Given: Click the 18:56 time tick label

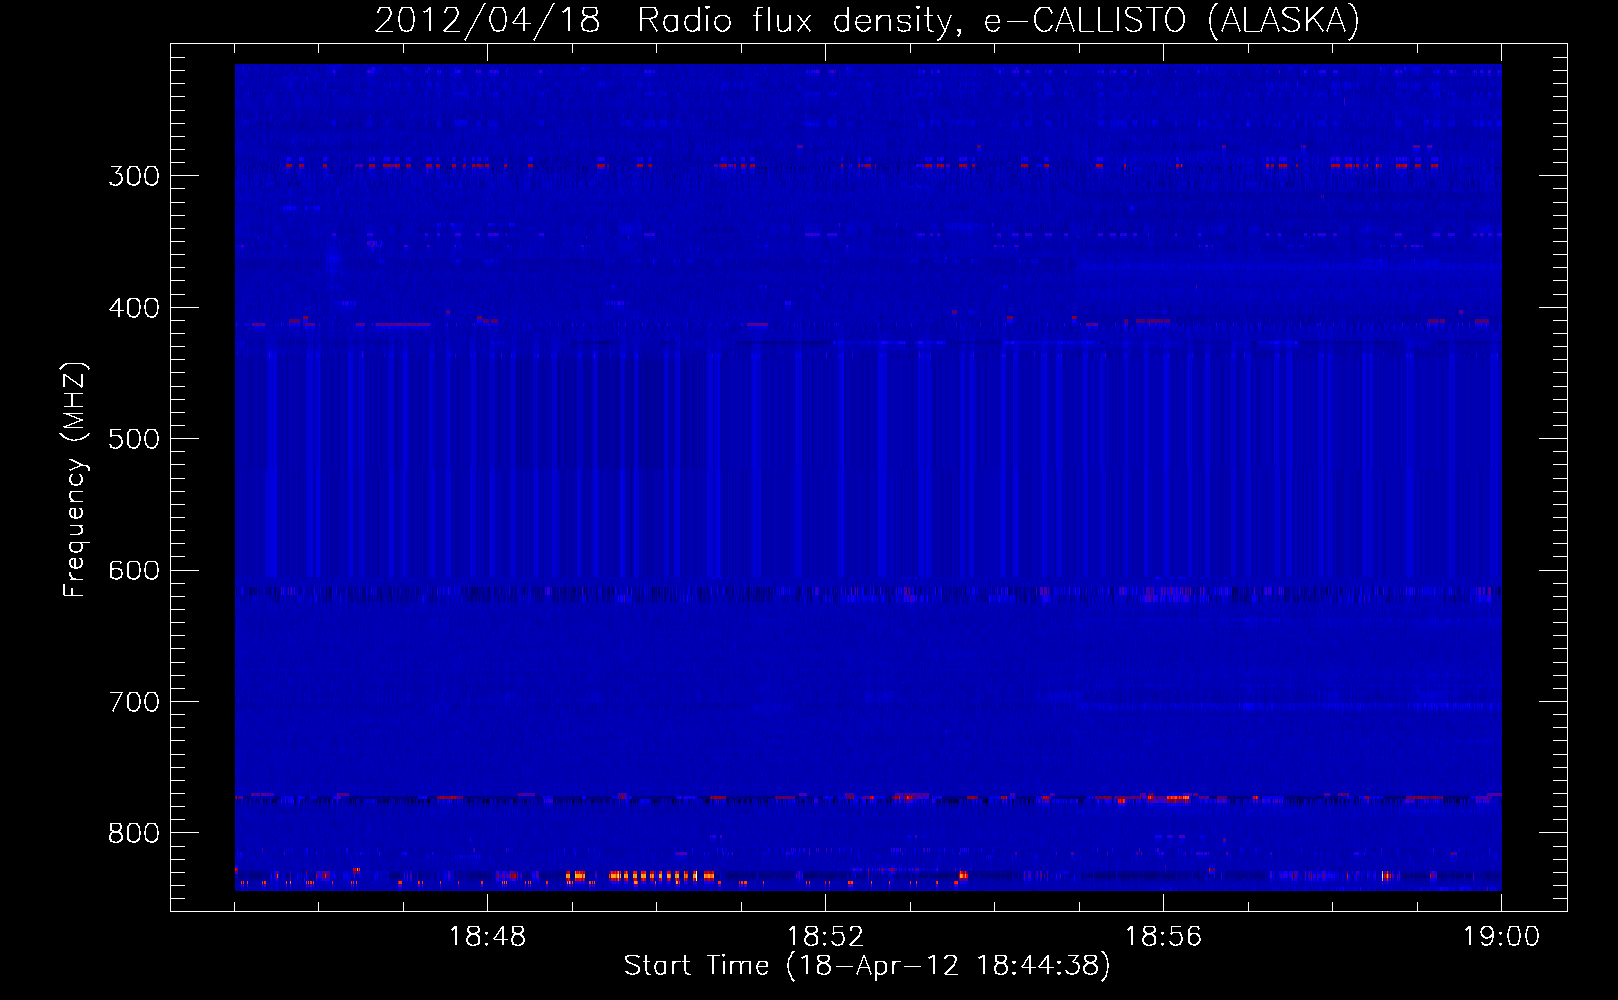Looking at the screenshot, I should [1163, 937].
